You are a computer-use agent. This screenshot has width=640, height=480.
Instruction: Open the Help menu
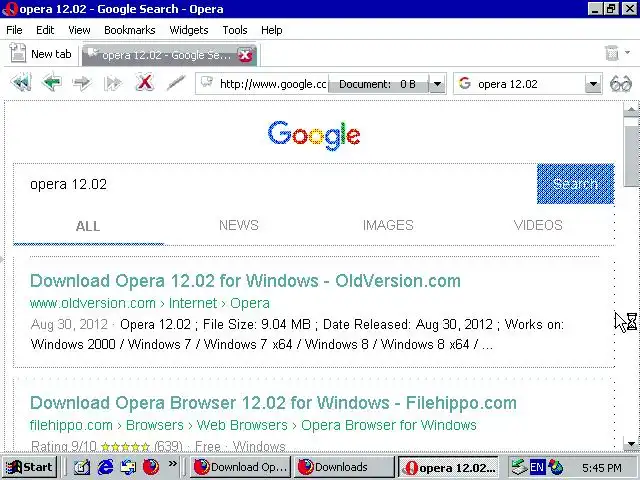click(x=271, y=30)
